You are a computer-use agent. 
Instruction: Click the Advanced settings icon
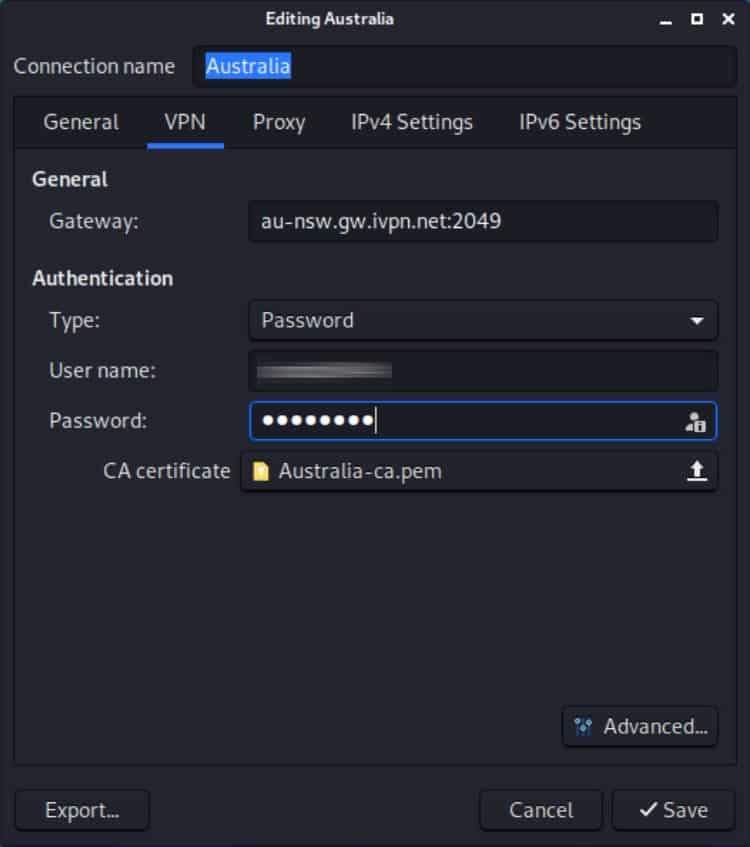point(583,727)
